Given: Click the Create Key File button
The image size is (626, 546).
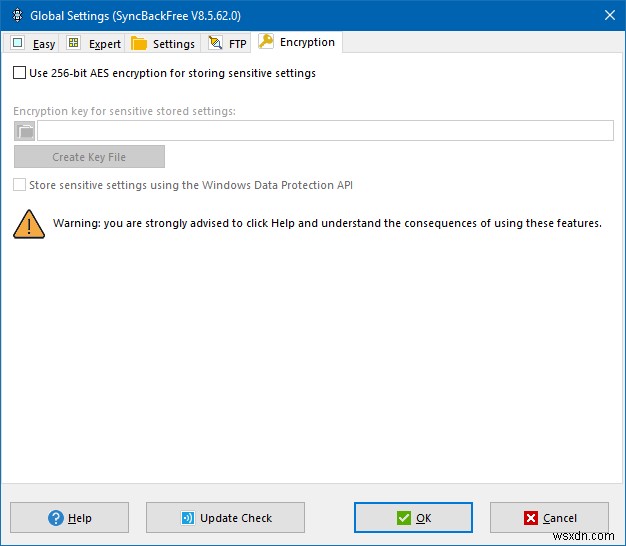Looking at the screenshot, I should [x=89, y=156].
